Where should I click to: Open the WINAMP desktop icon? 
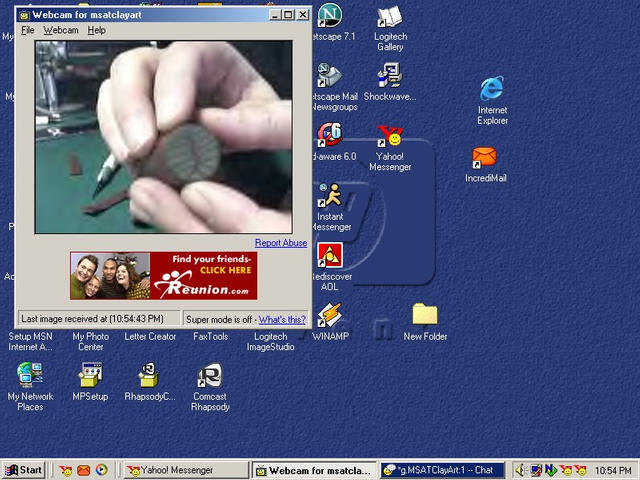pyautogui.click(x=330, y=315)
